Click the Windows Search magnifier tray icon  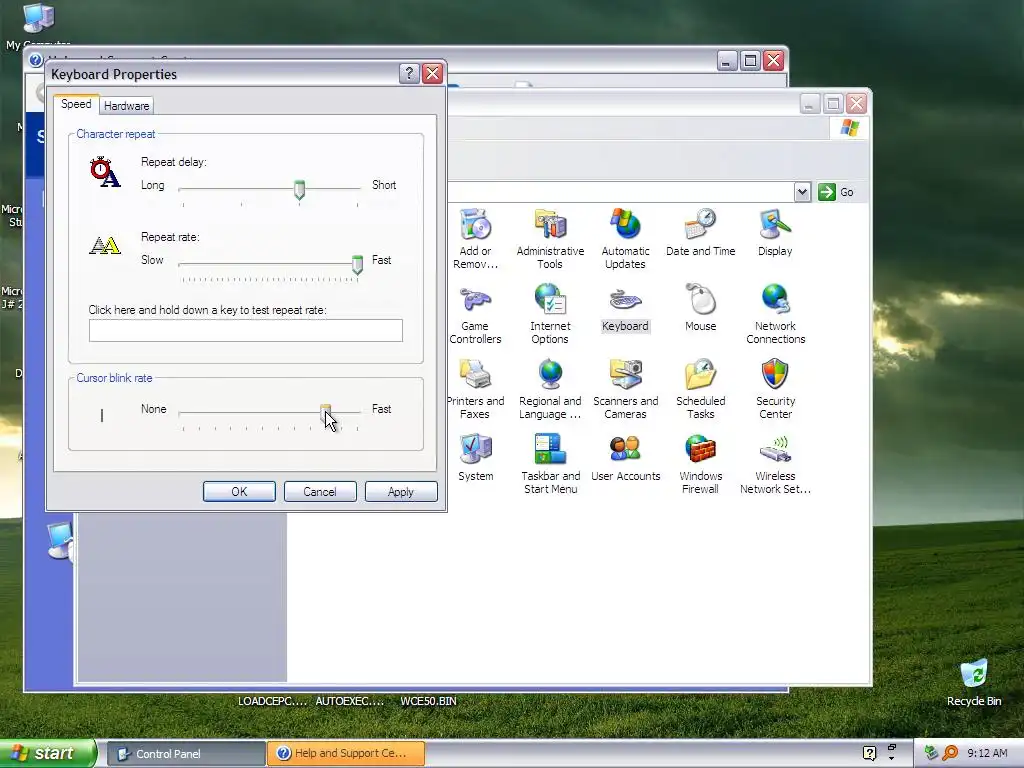click(950, 754)
